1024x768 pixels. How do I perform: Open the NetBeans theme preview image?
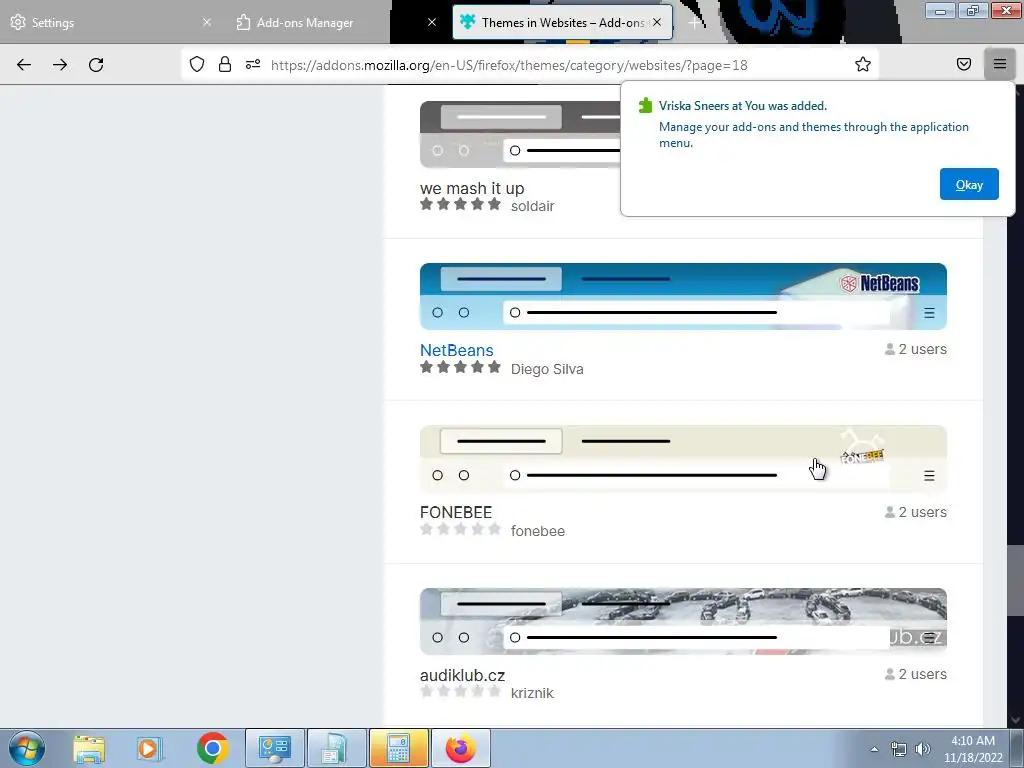click(683, 296)
